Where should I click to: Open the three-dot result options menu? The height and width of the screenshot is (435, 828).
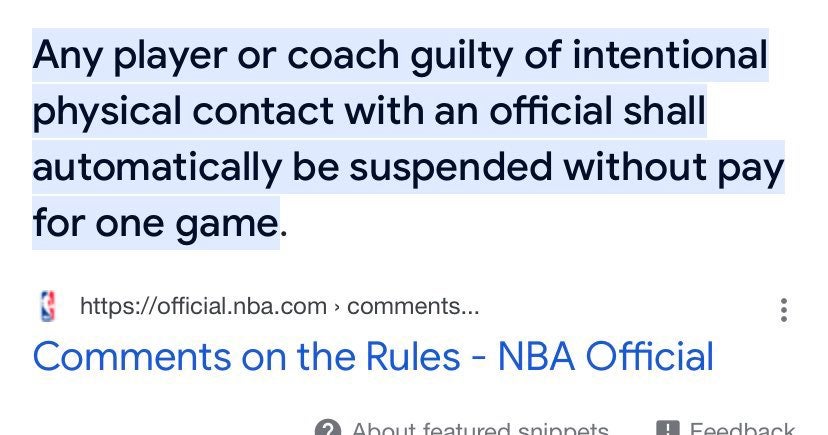tap(783, 309)
